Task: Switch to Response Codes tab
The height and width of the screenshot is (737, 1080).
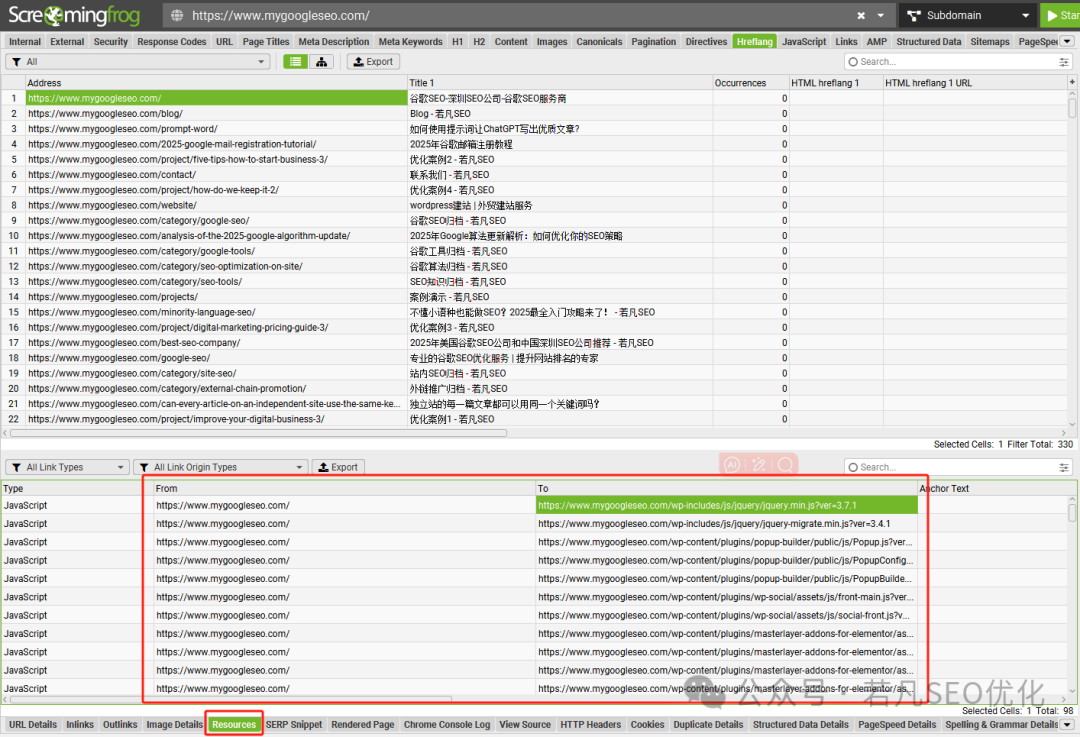Action: click(x=172, y=41)
